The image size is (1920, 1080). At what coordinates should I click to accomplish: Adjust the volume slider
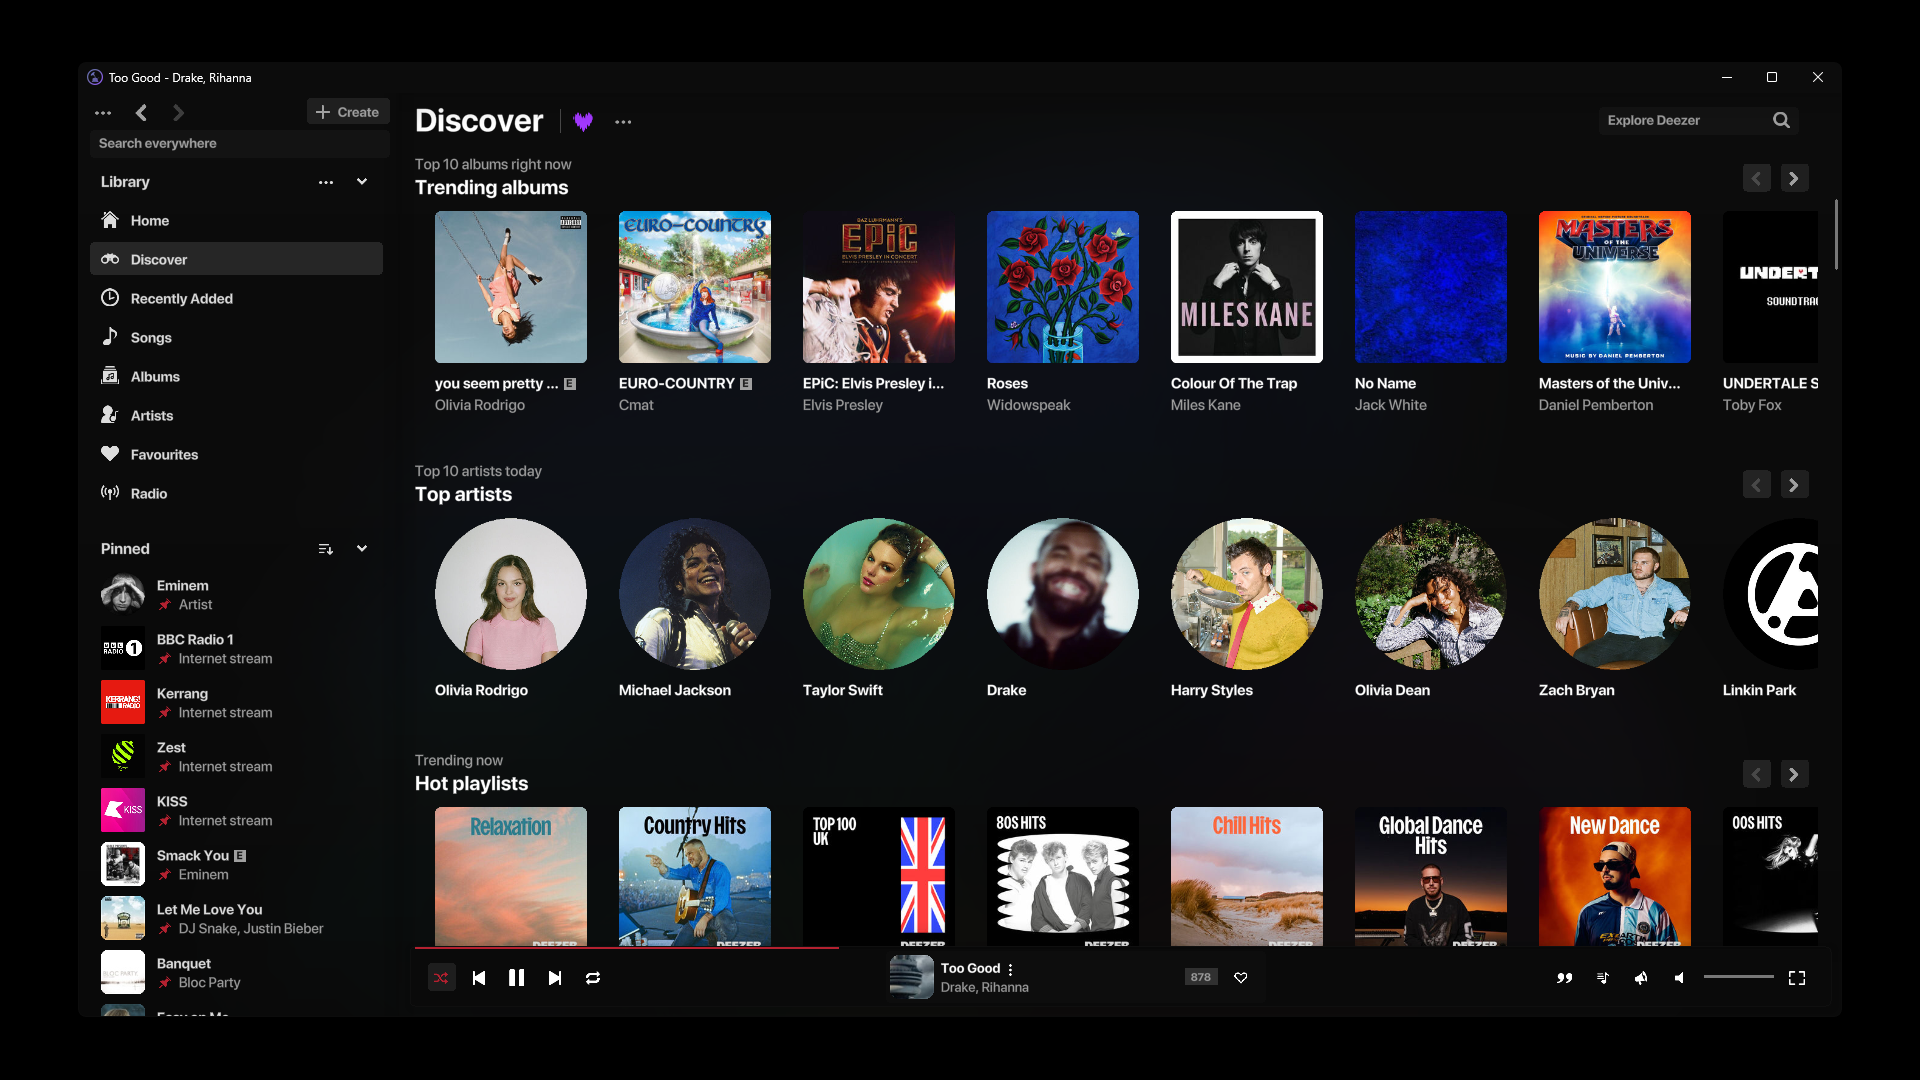pos(1739,977)
